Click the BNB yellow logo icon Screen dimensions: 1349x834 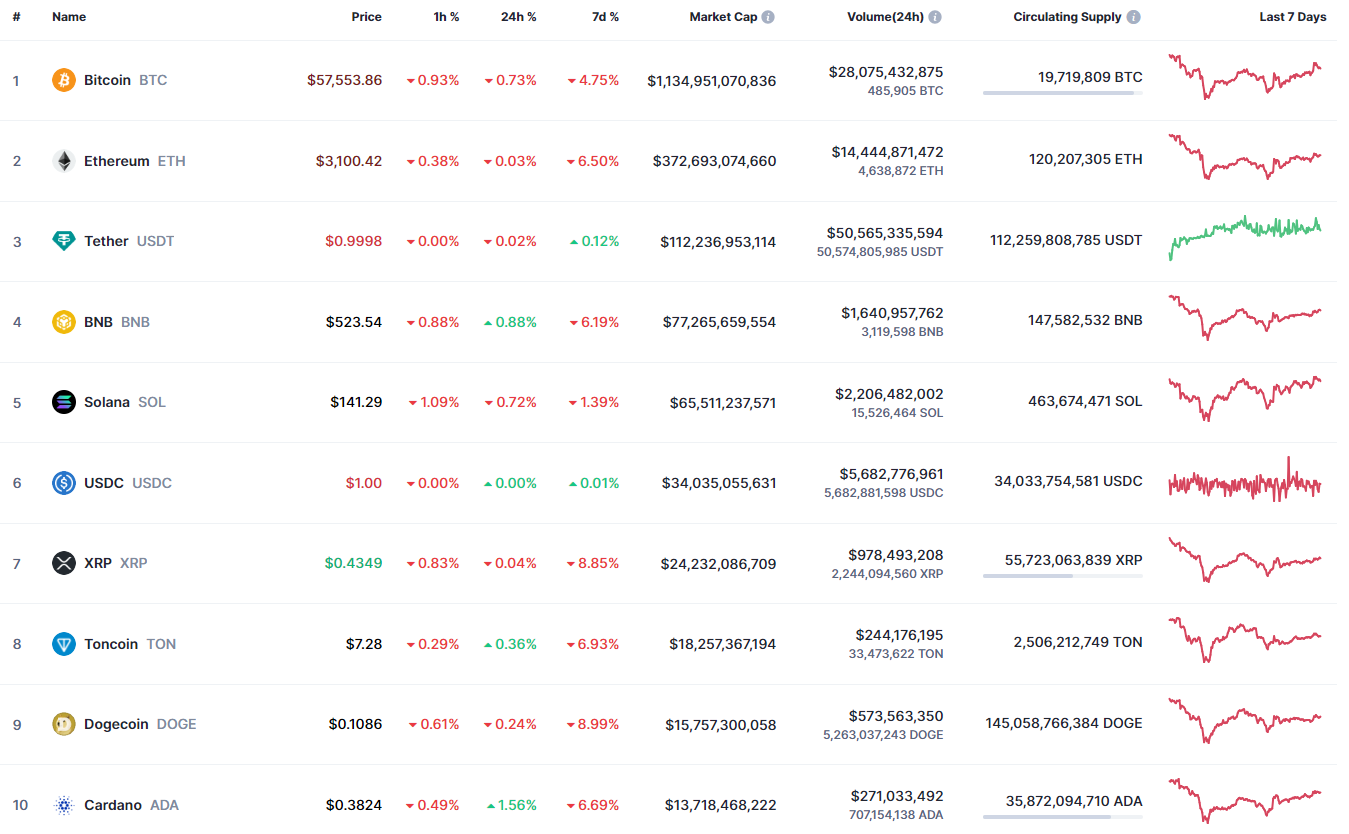(x=64, y=322)
